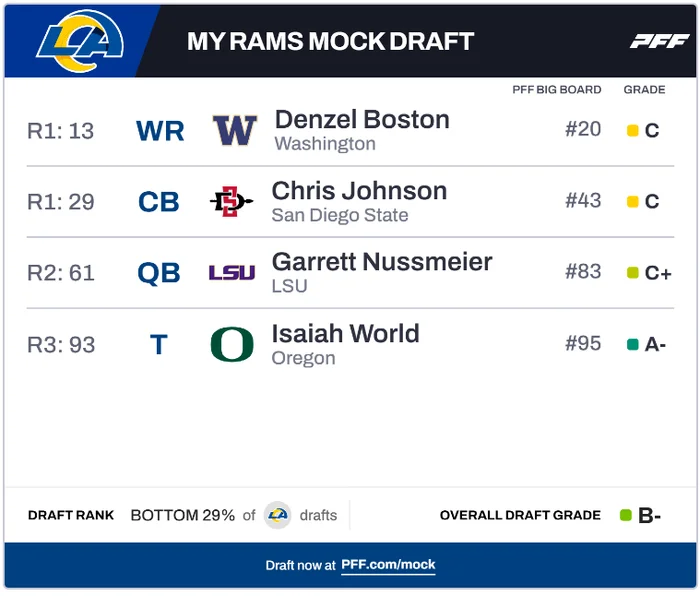This screenshot has height=596, width=700.
Task: Click the PFF Big Board column header
Action: [557, 90]
